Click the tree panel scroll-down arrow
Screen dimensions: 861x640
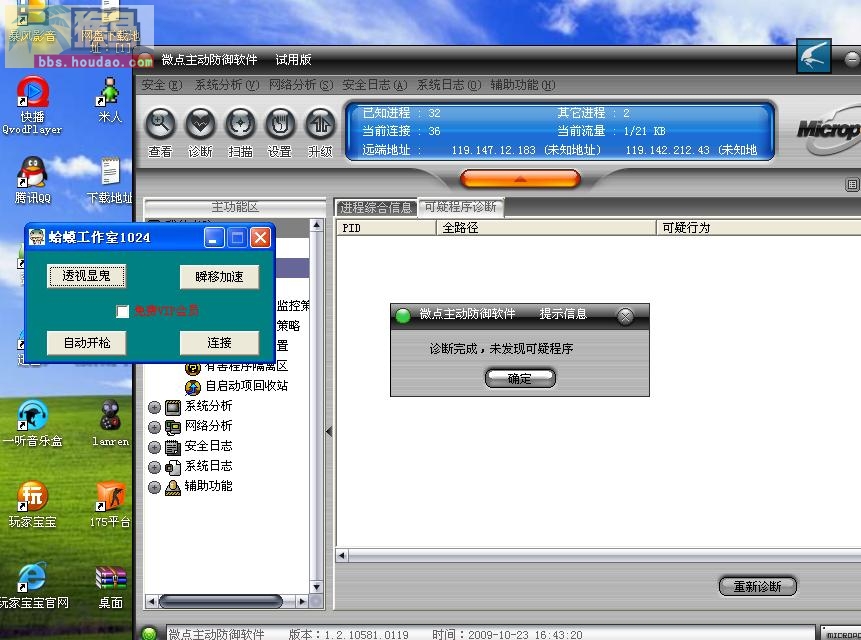coord(316,587)
